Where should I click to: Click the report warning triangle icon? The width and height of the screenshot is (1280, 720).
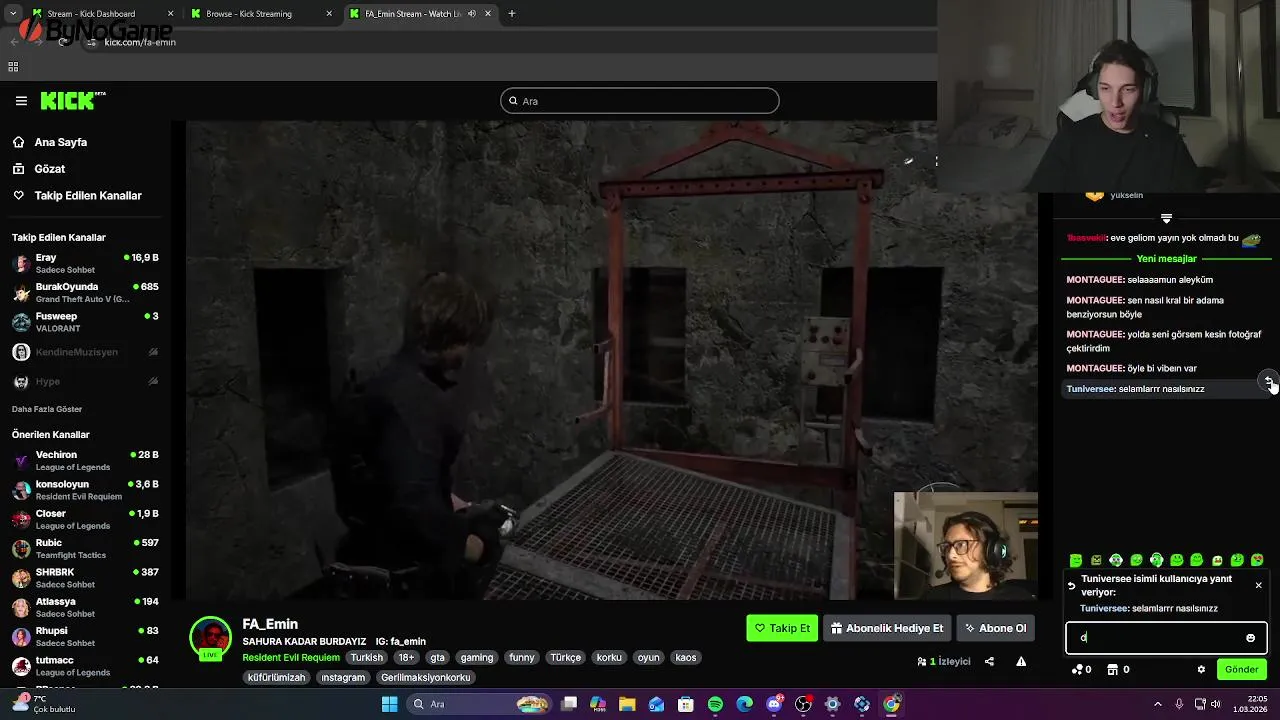(1021, 661)
